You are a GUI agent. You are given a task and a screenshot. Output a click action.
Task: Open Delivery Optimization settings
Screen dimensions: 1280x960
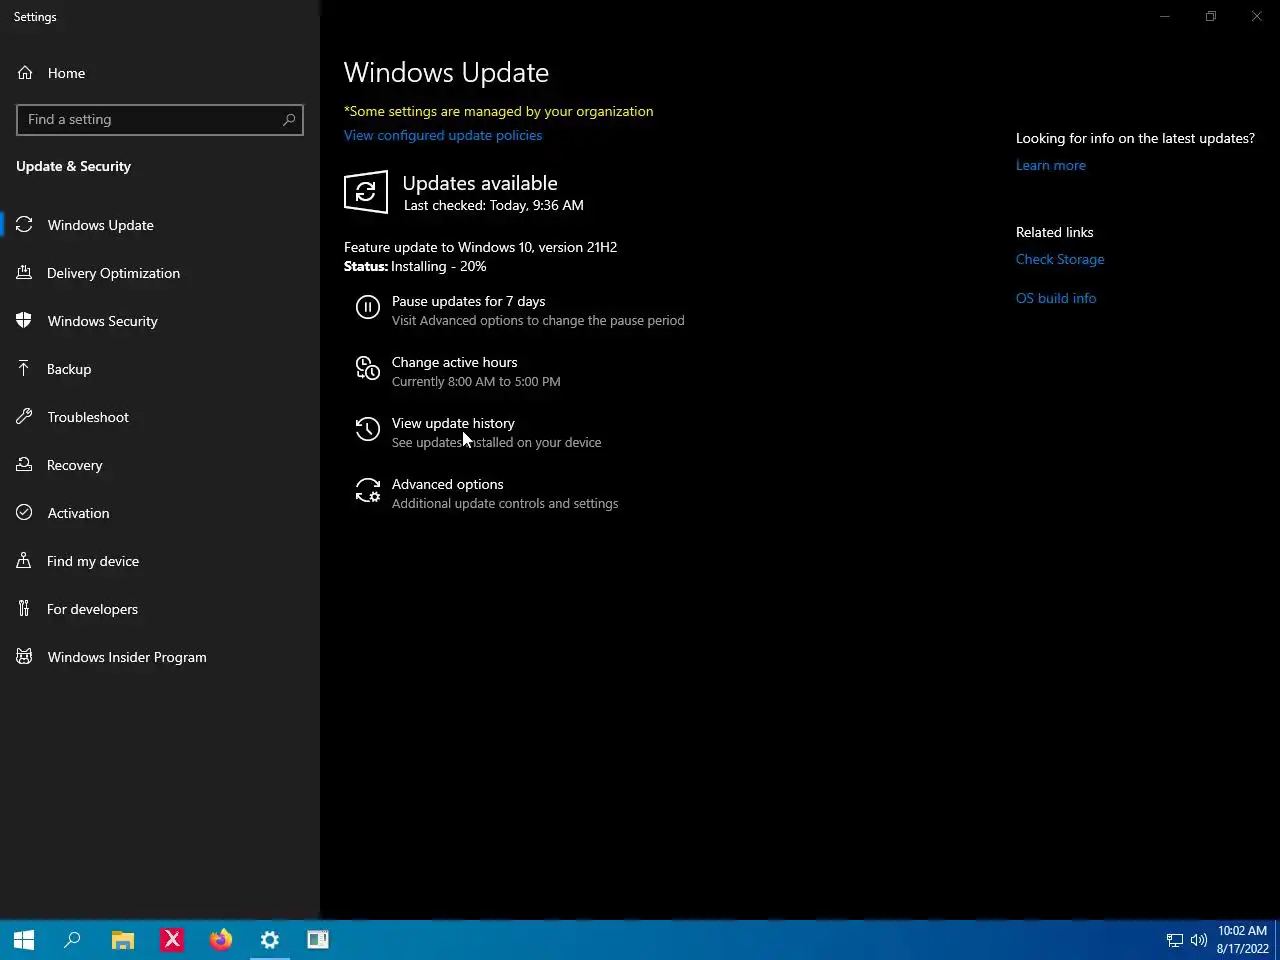tap(160, 273)
